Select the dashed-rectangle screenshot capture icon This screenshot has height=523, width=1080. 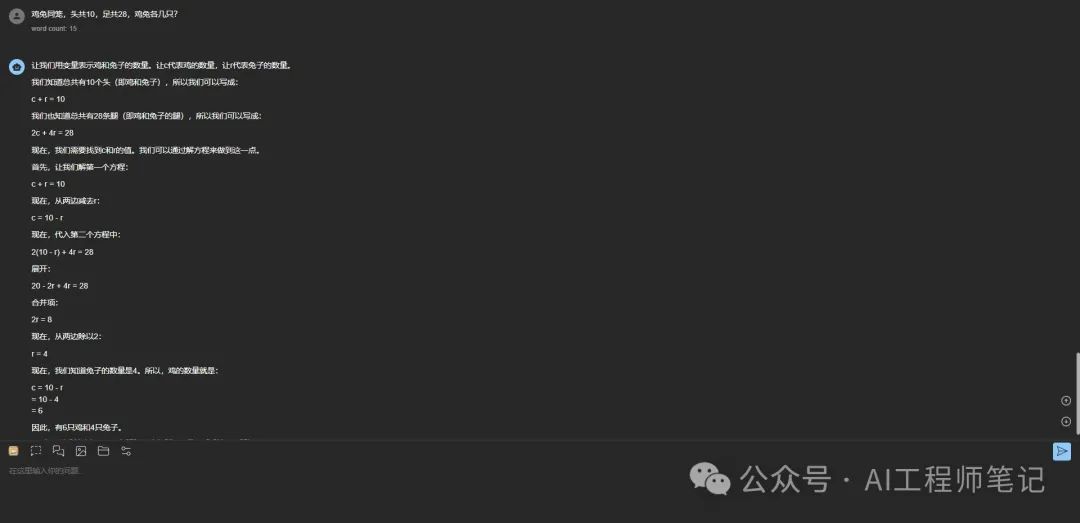click(x=36, y=451)
